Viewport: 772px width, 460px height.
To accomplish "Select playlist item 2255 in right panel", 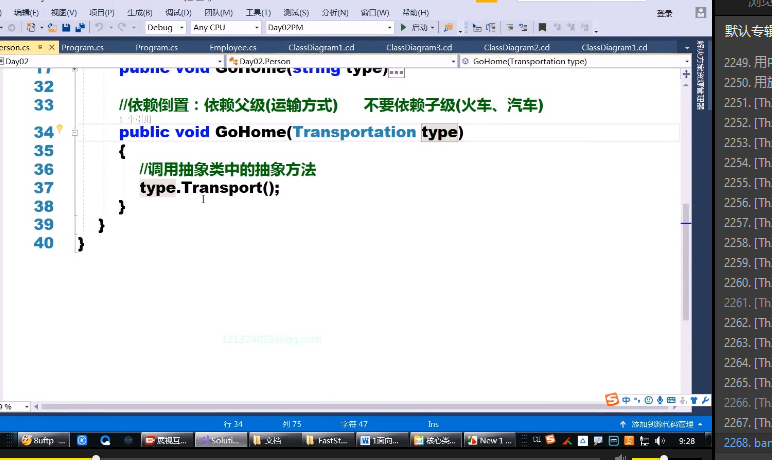I will coord(747,183).
